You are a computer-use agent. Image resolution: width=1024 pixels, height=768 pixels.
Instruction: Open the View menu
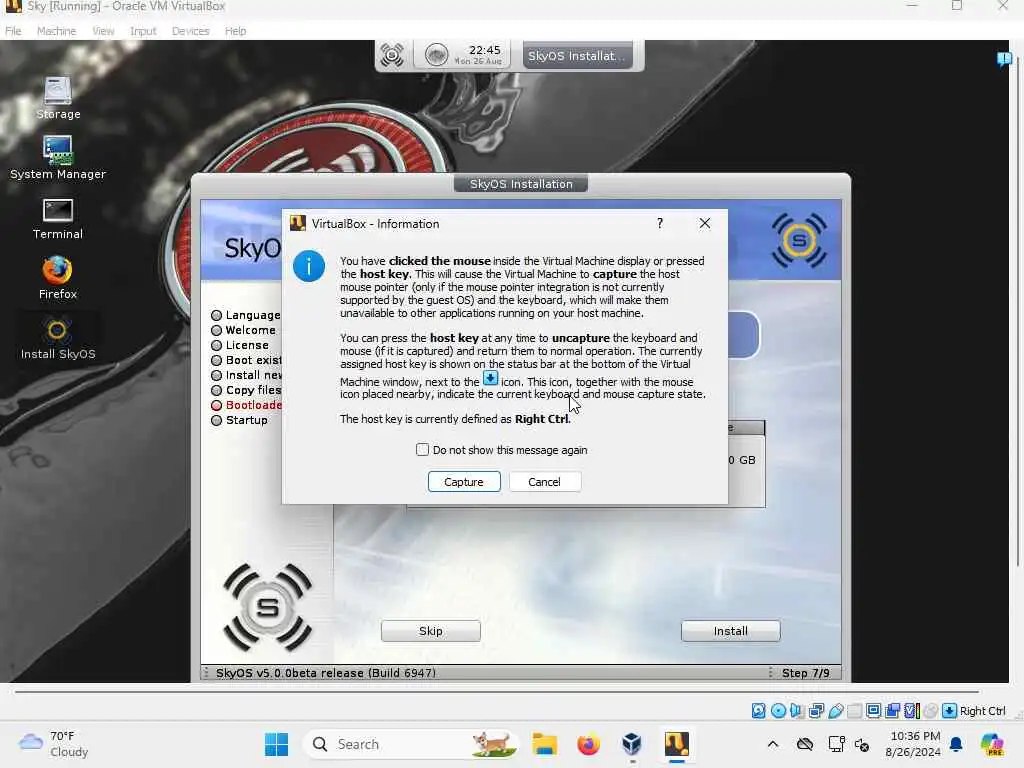(103, 31)
